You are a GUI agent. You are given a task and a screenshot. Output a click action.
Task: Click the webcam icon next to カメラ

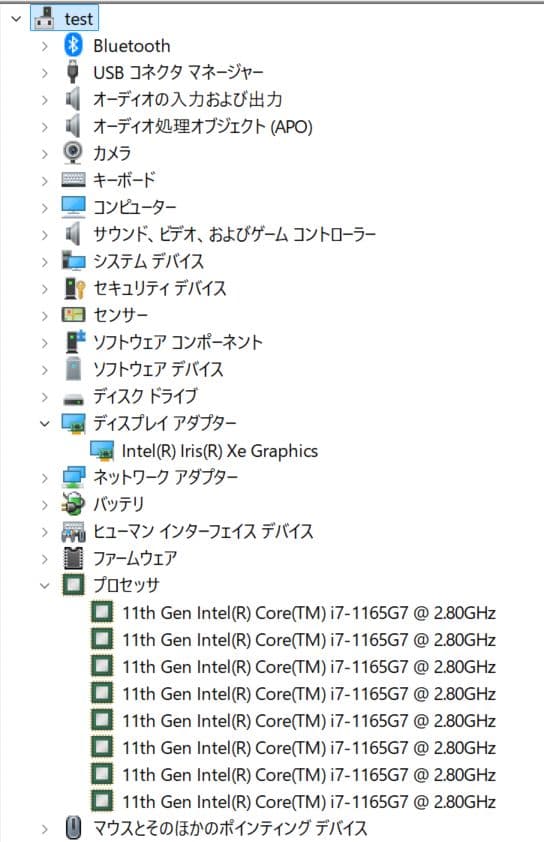(73, 153)
